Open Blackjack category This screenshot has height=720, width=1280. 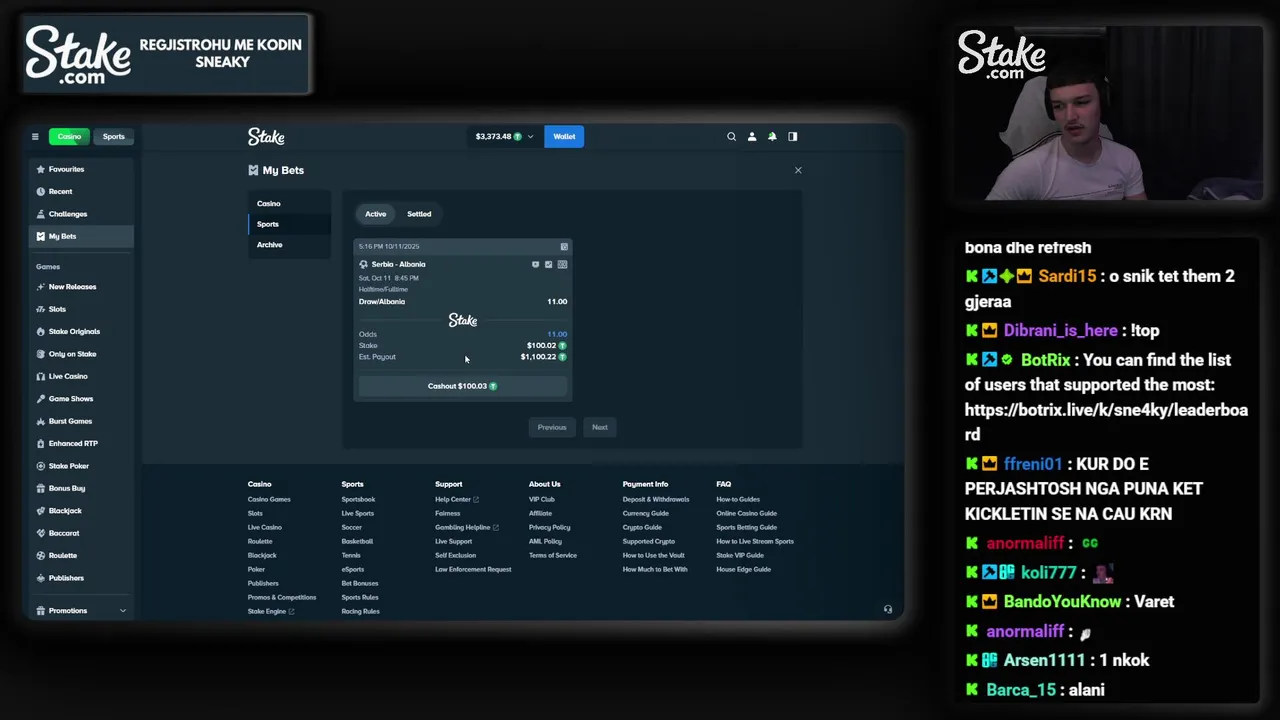(x=81, y=511)
